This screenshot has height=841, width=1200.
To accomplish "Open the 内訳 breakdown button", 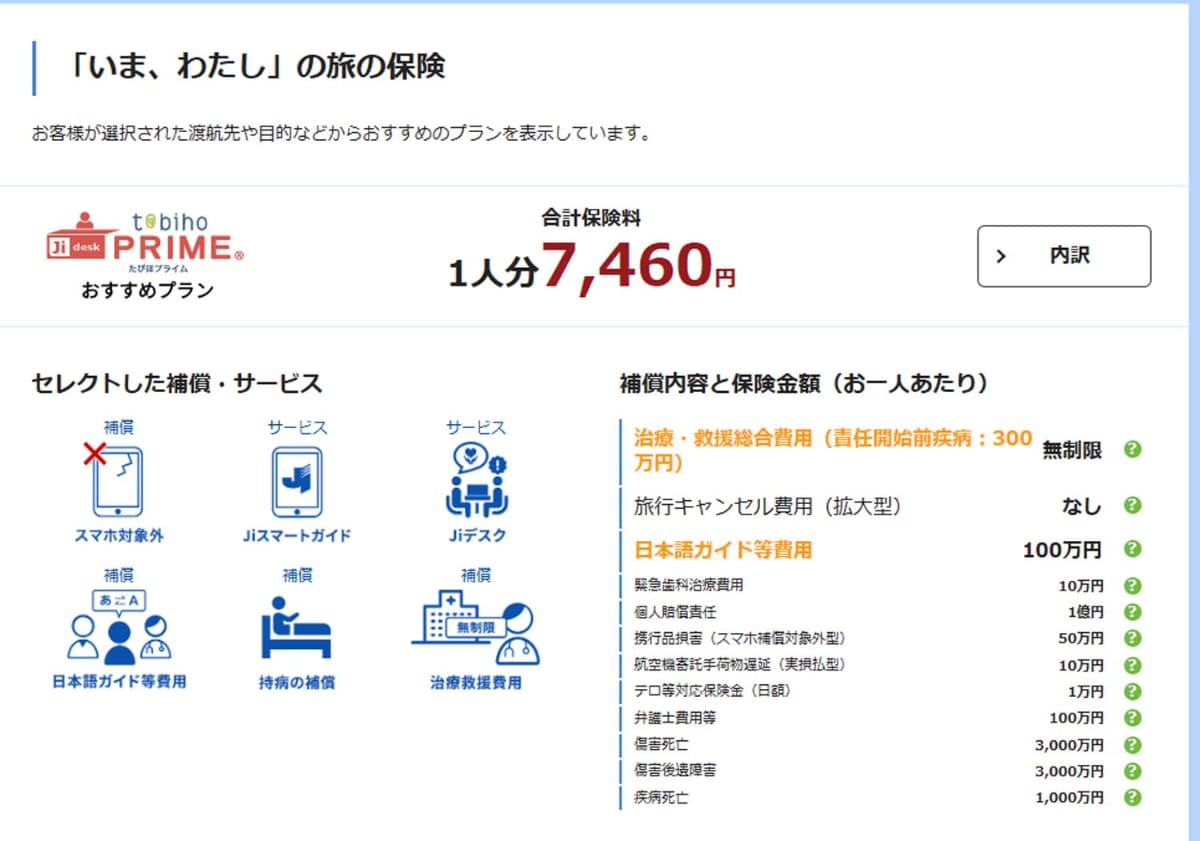I will tap(1064, 256).
